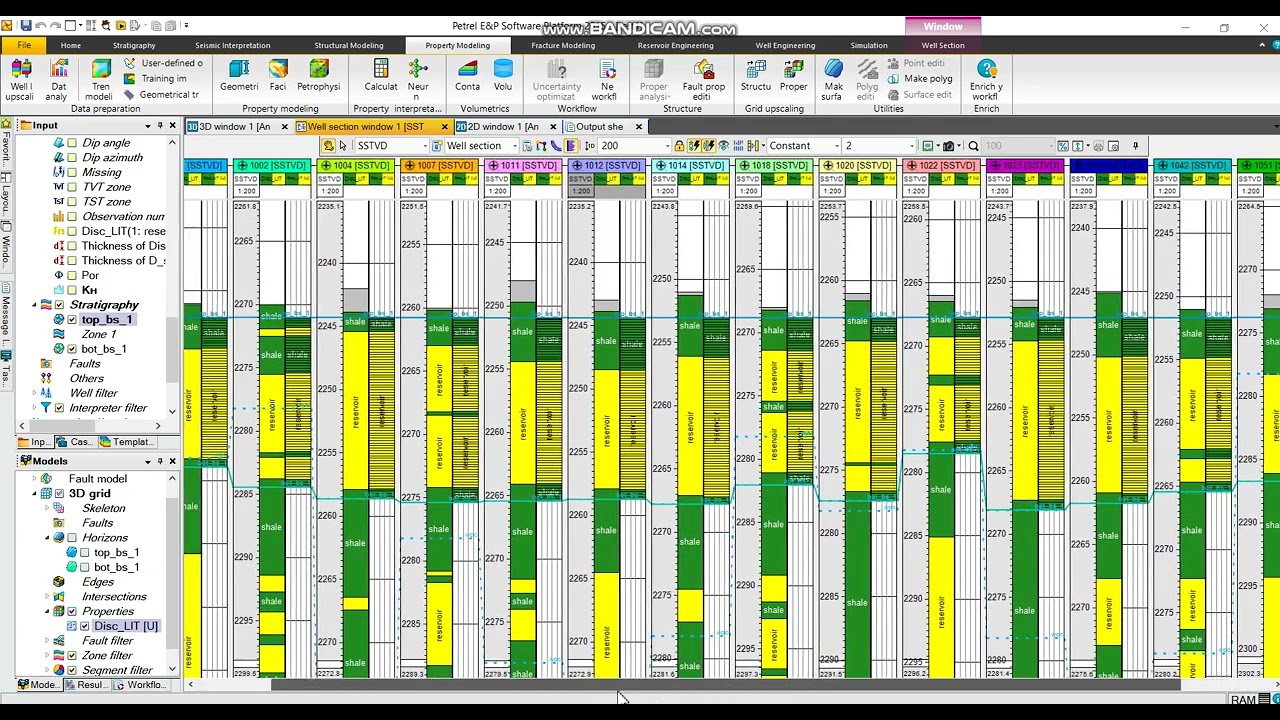The image size is (1280, 720).
Task: Open the SSTVD depth domain dropdown
Action: (425, 146)
